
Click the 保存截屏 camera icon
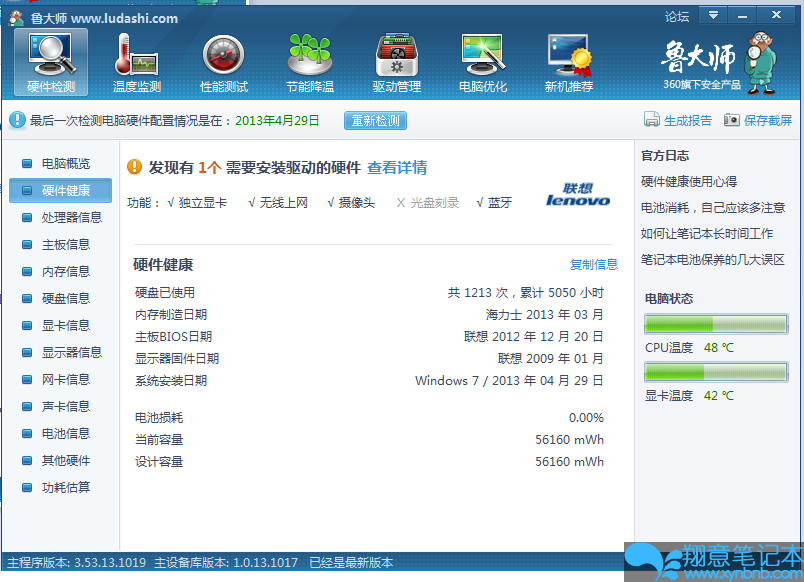(x=732, y=119)
